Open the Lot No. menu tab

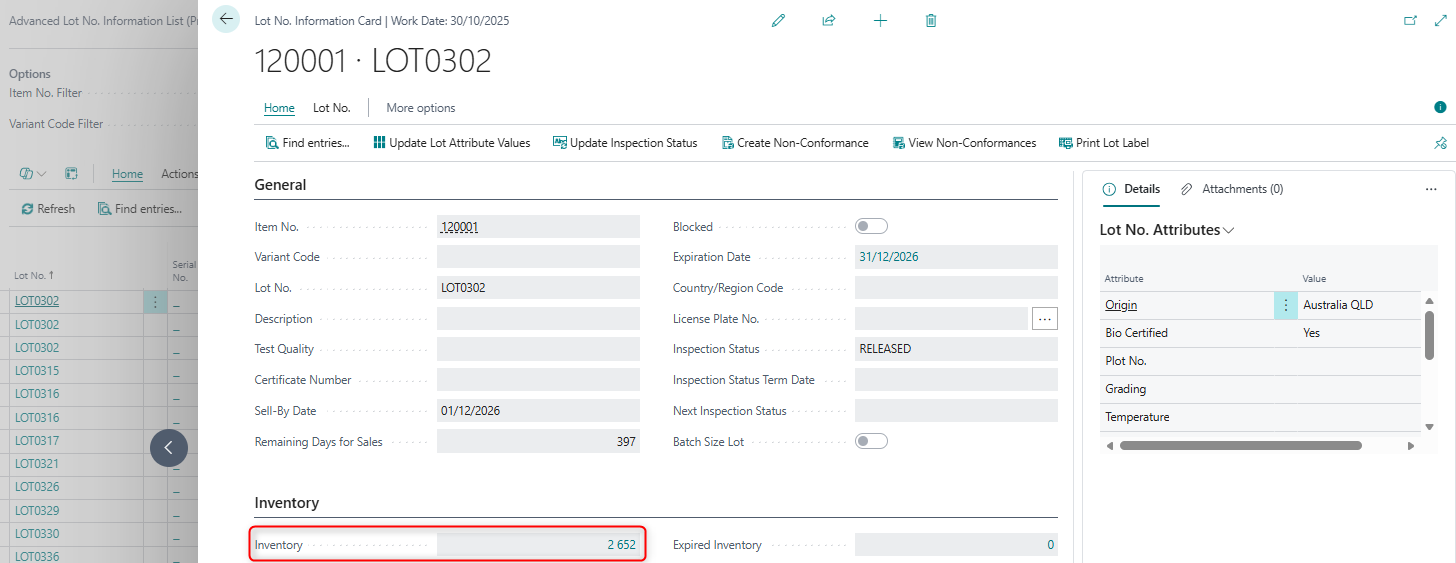[331, 108]
